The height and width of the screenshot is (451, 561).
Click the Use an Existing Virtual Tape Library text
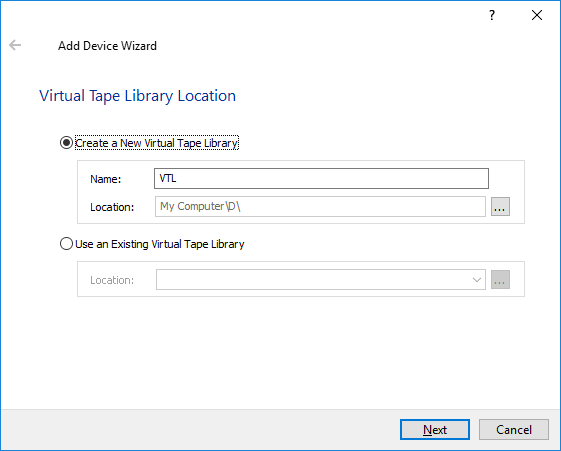[160, 244]
